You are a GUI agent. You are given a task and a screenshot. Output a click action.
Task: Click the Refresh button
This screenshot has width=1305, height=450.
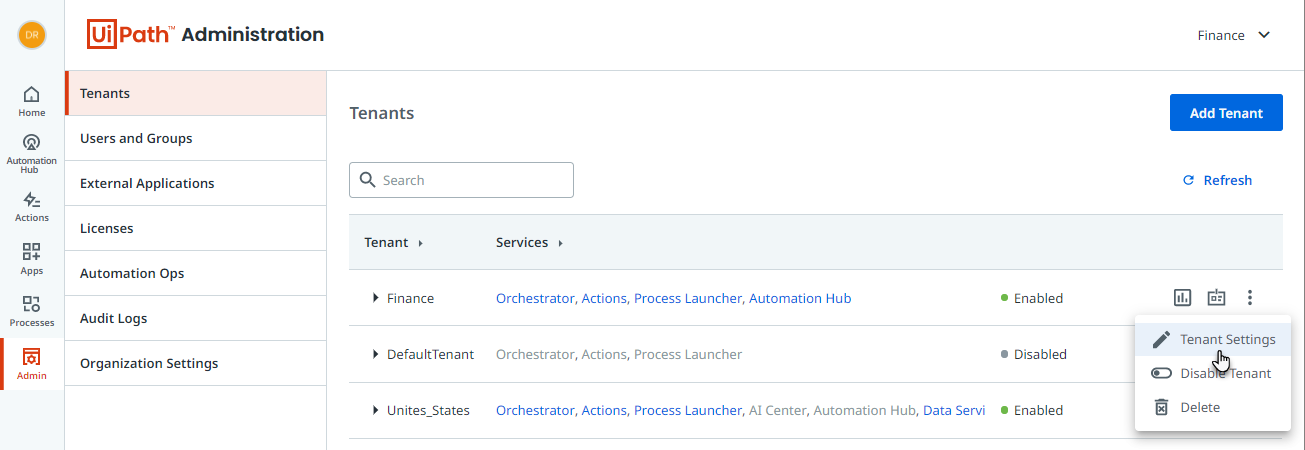[x=1217, y=180]
